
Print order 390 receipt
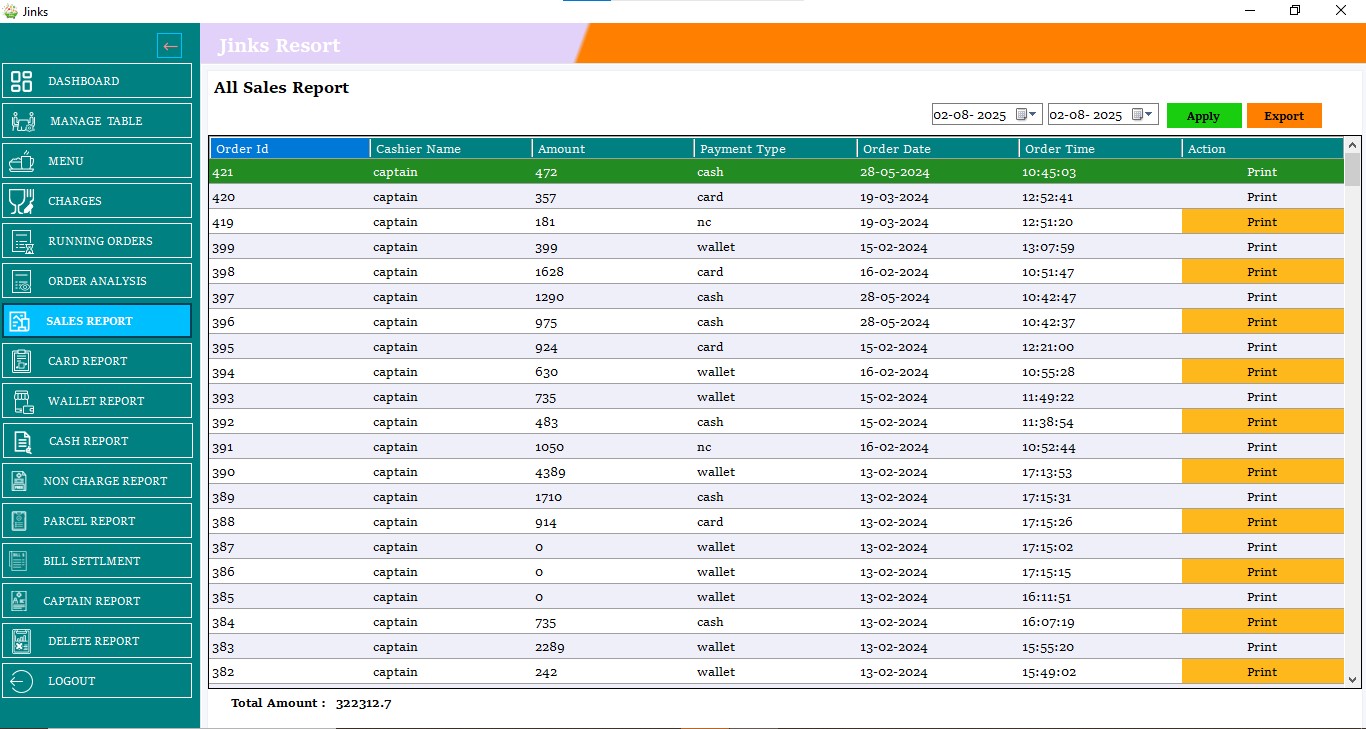[x=1262, y=472]
